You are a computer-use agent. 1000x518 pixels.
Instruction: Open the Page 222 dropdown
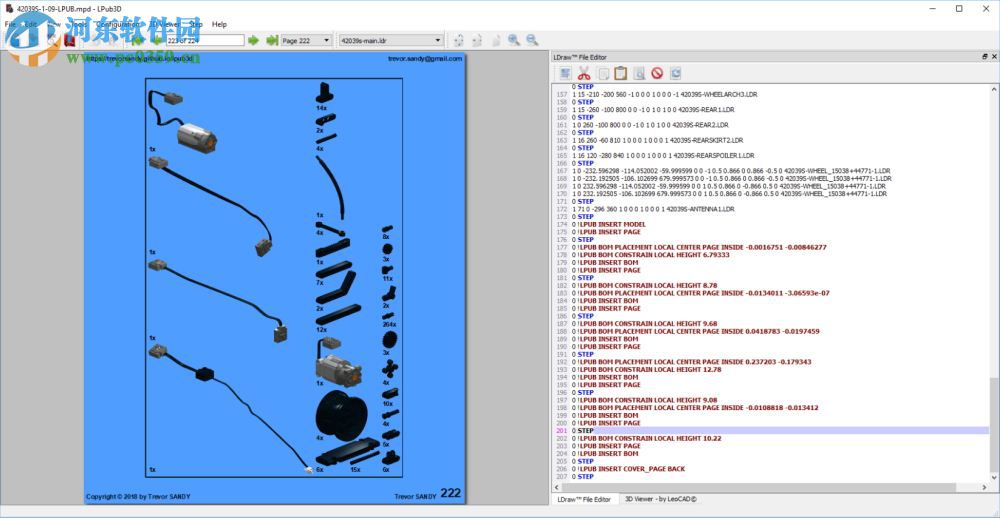pos(307,40)
